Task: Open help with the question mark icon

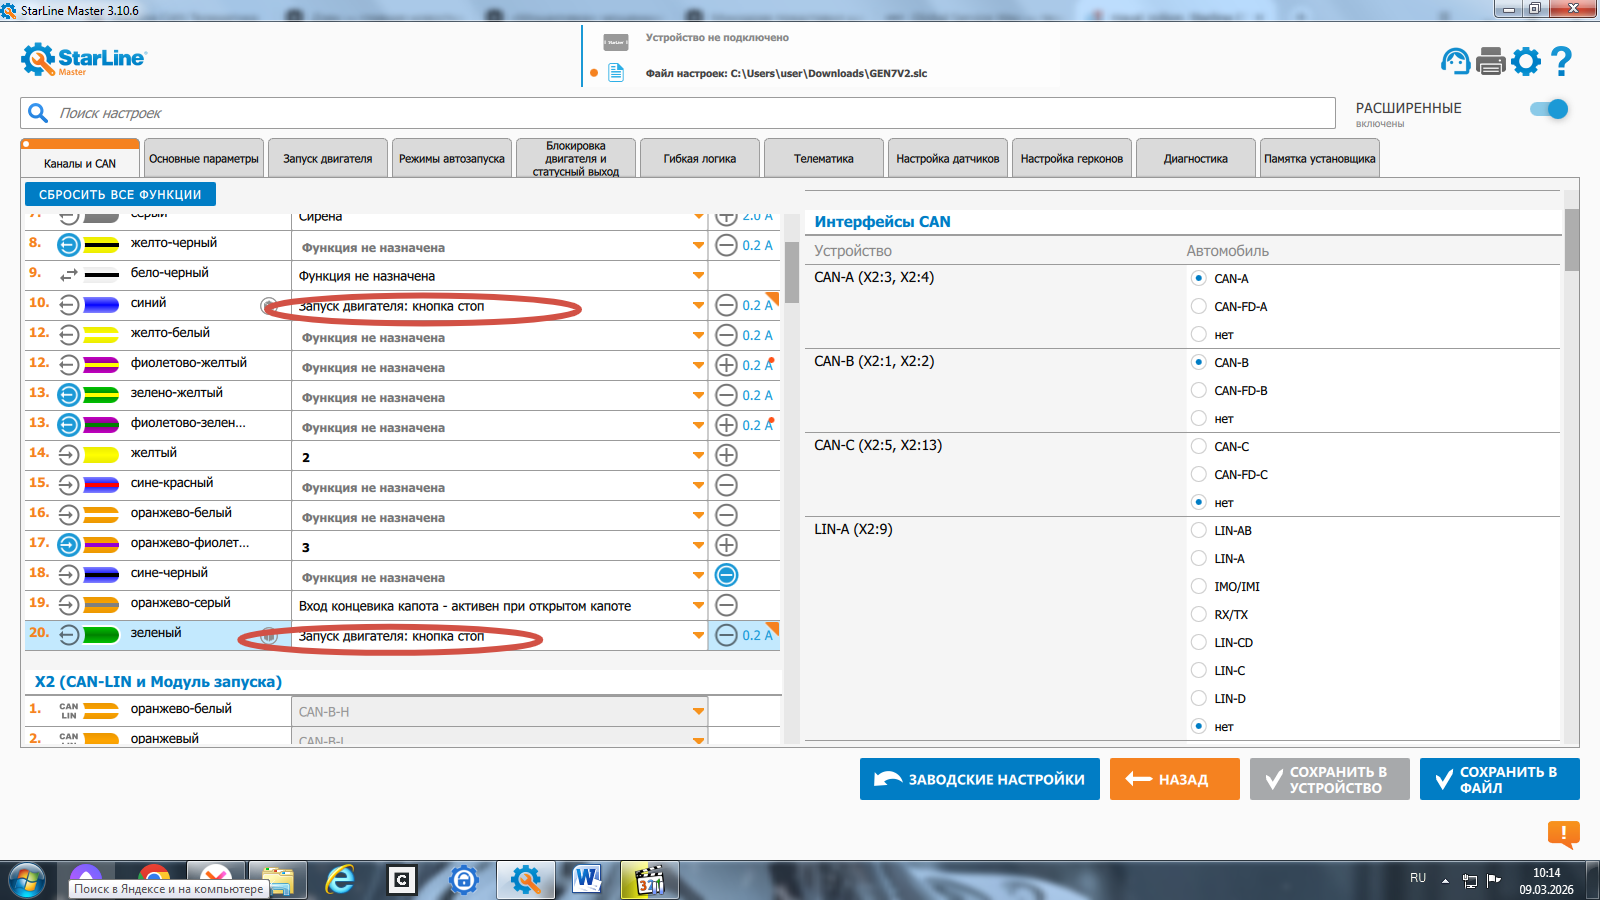Action: pos(1561,62)
